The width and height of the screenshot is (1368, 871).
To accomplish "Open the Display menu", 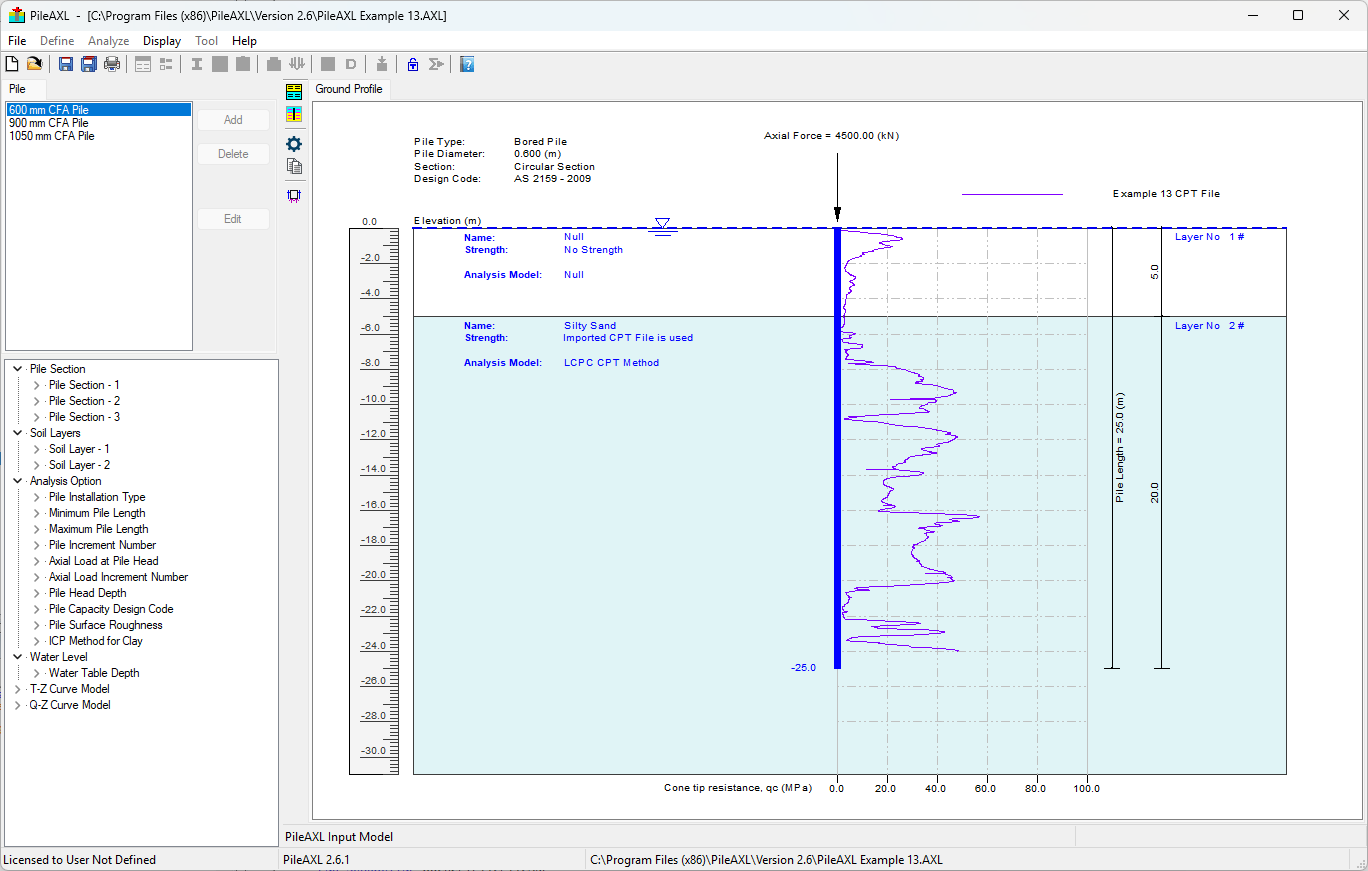I will (162, 41).
